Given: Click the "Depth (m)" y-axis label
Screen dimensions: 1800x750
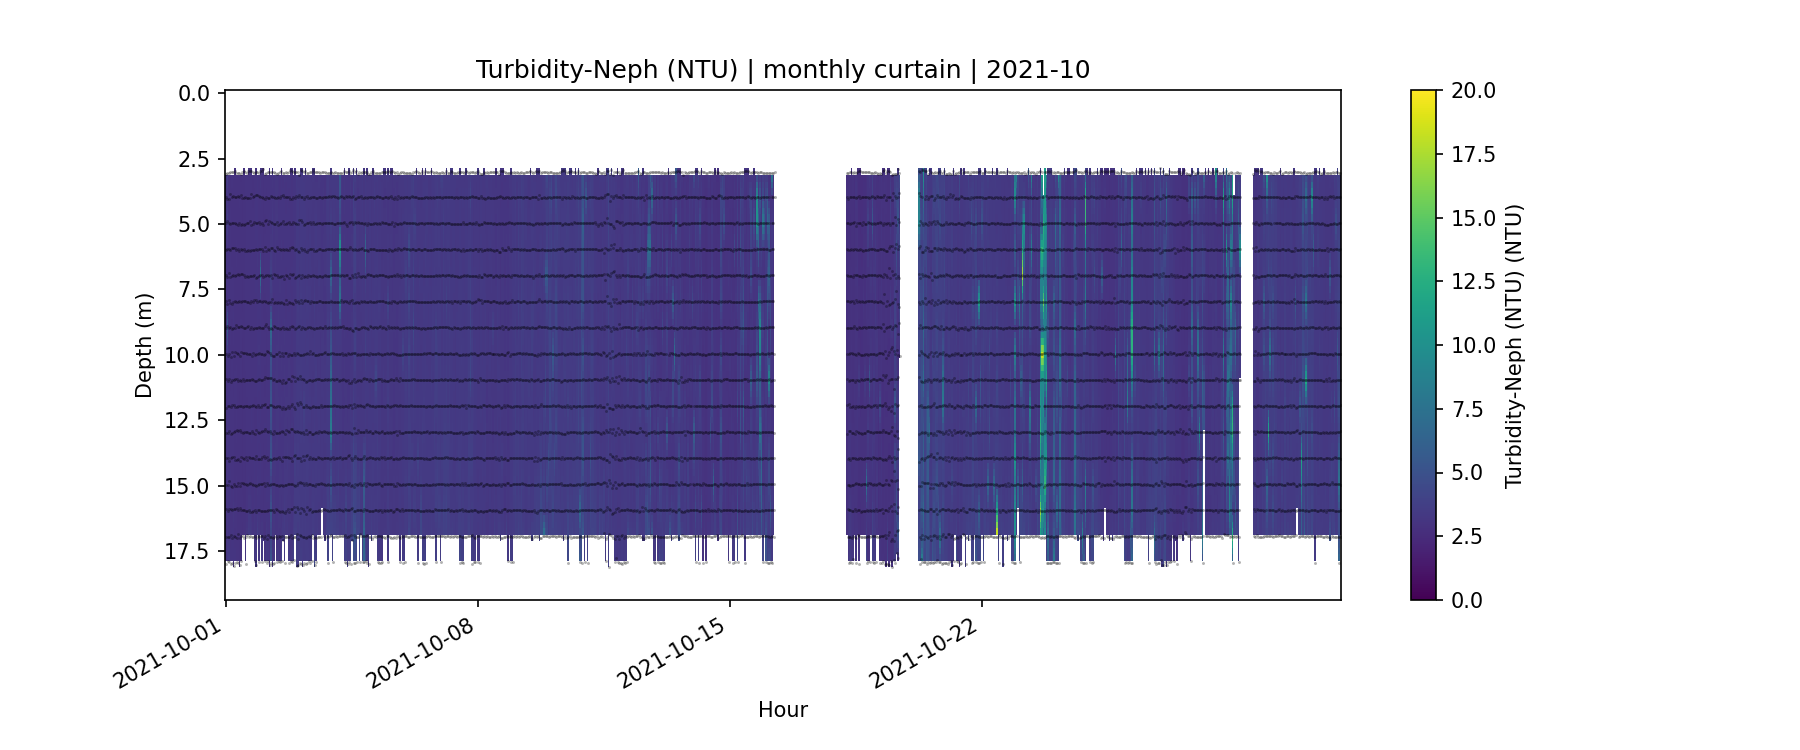Looking at the screenshot, I should (x=144, y=346).
